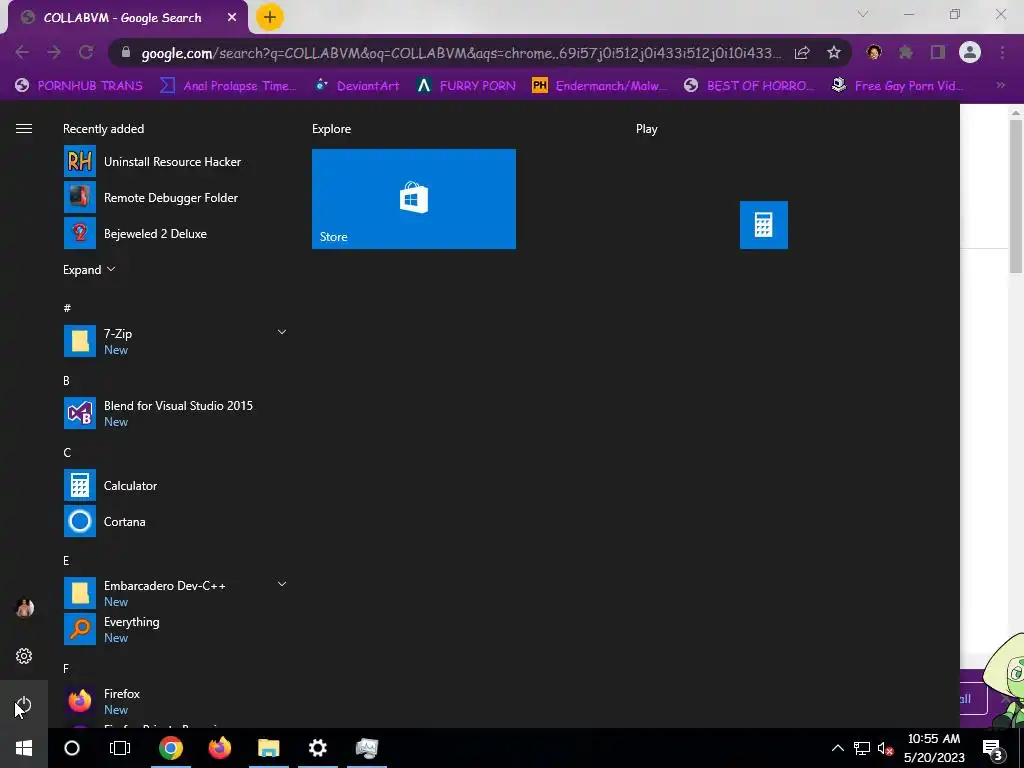Viewport: 1024px width, 768px height.
Task: Share this page icon in address bar
Action: [x=802, y=53]
